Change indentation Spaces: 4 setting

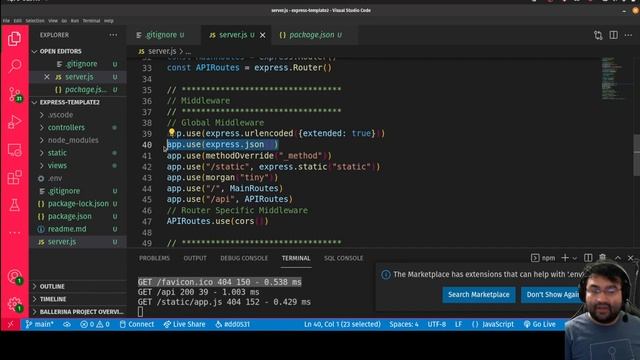pos(404,324)
